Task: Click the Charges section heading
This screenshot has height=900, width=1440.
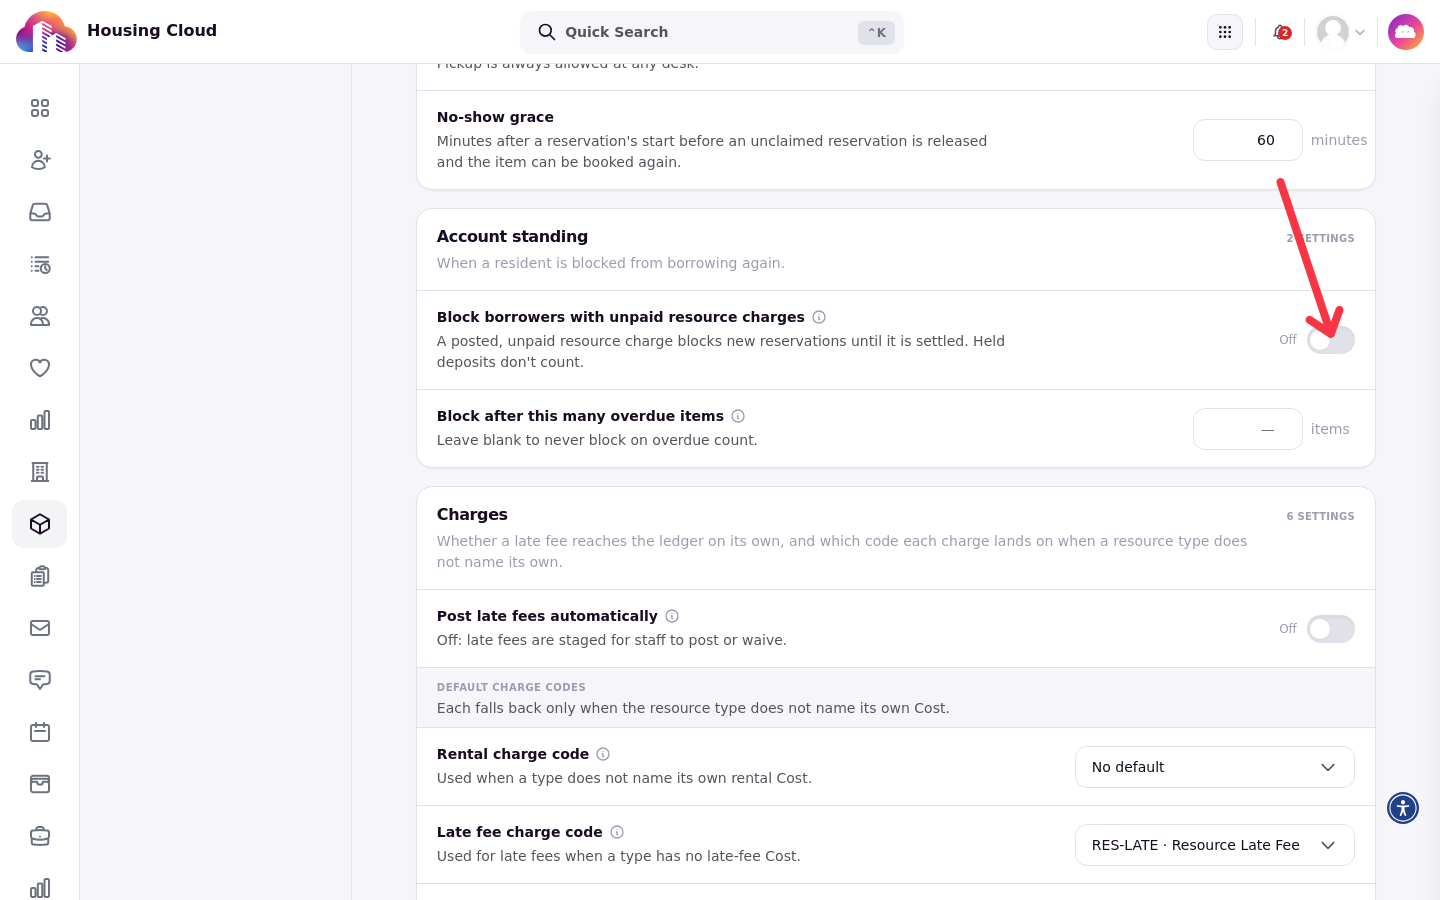Action: point(472,515)
